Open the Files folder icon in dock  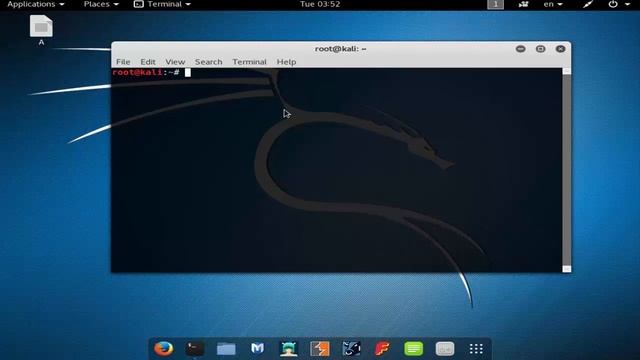(226, 349)
